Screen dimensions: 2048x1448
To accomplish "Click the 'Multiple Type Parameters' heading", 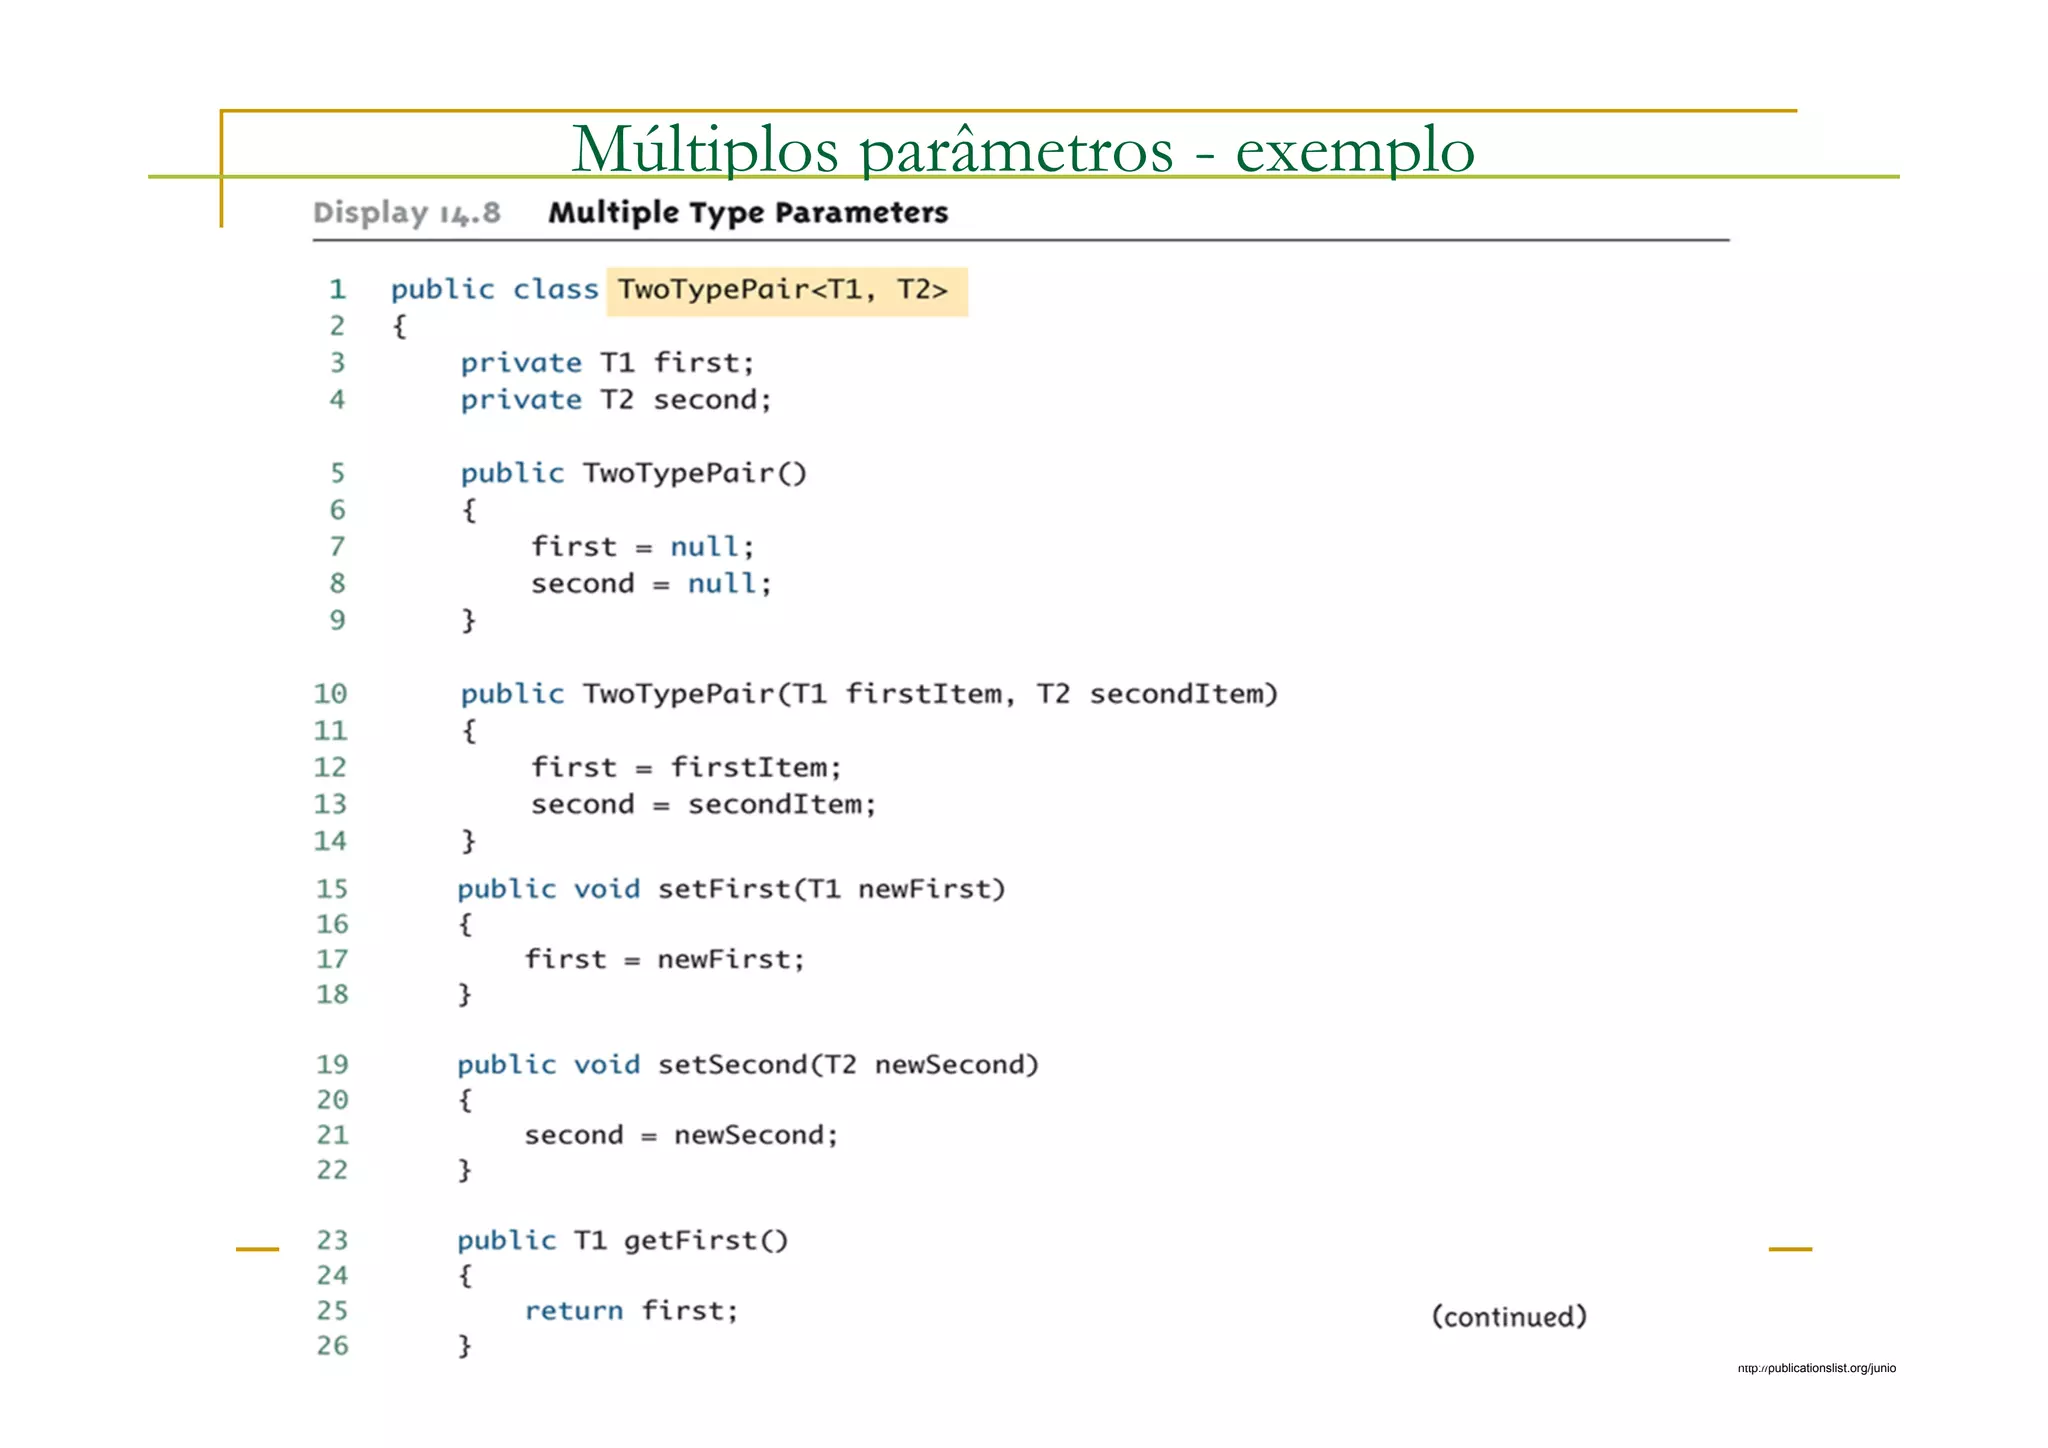I will point(748,213).
